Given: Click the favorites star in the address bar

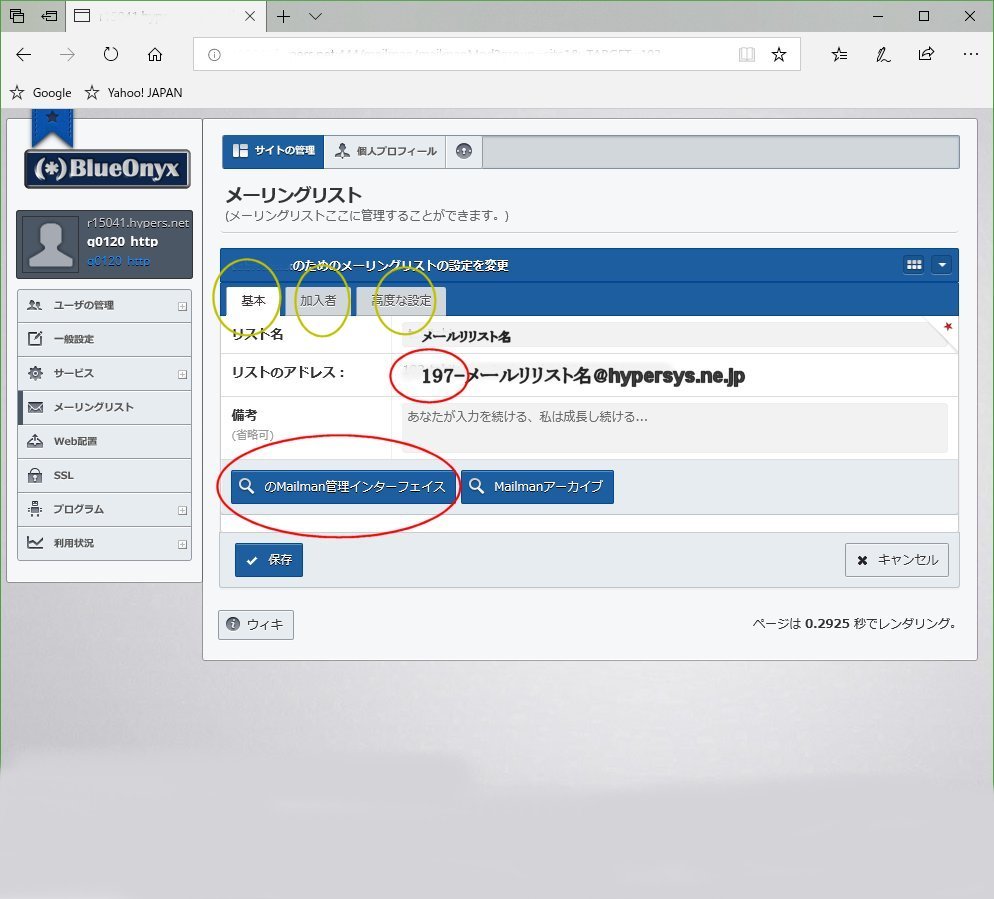Looking at the screenshot, I should 779,55.
